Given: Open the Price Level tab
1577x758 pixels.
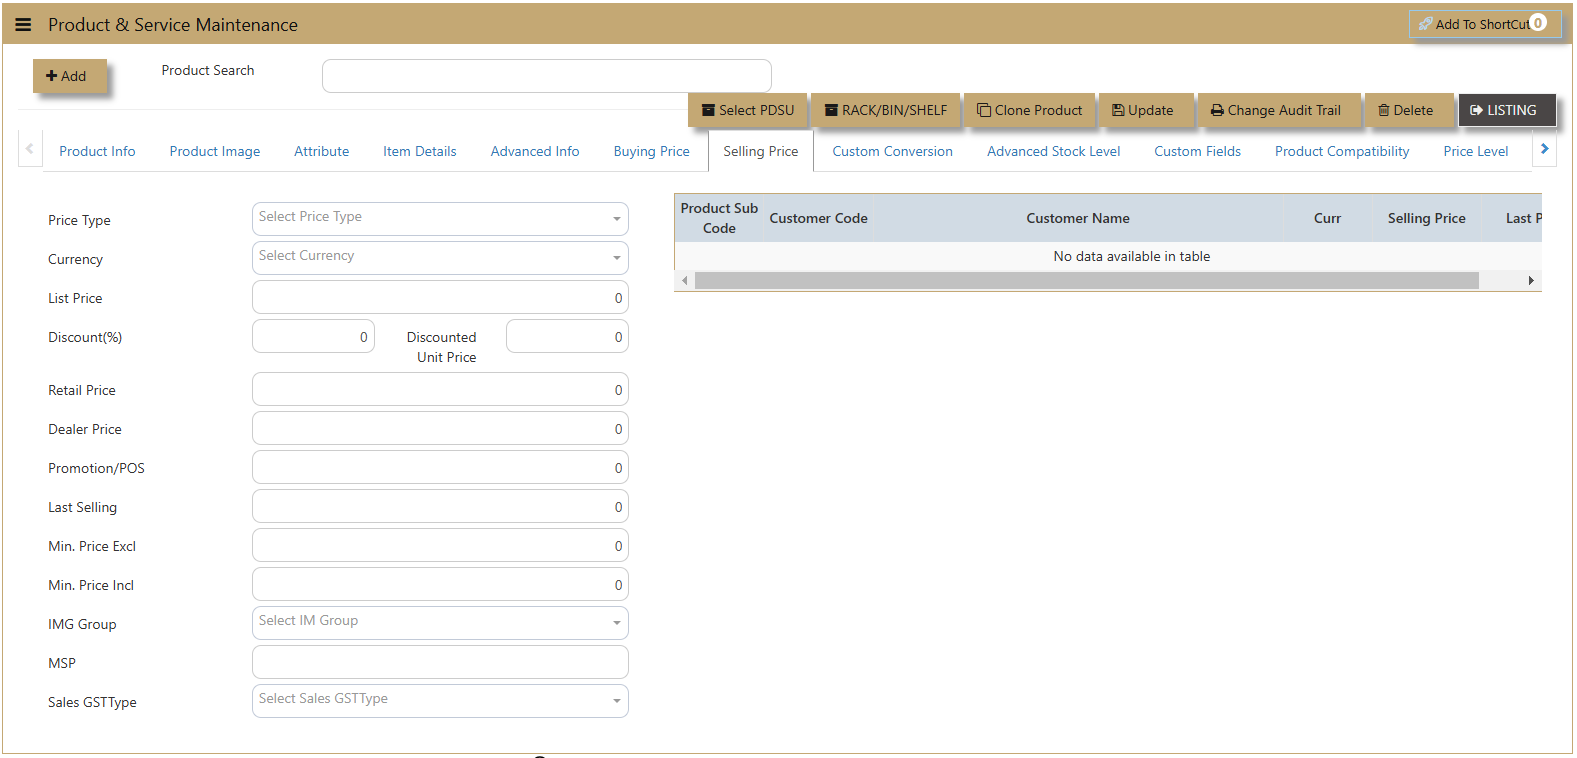Looking at the screenshot, I should (1476, 151).
